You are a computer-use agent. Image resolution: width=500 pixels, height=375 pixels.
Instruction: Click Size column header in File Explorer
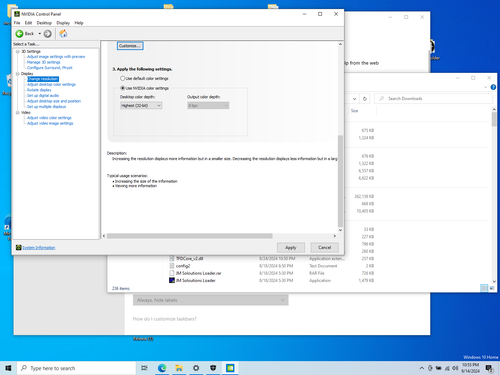click(x=354, y=111)
